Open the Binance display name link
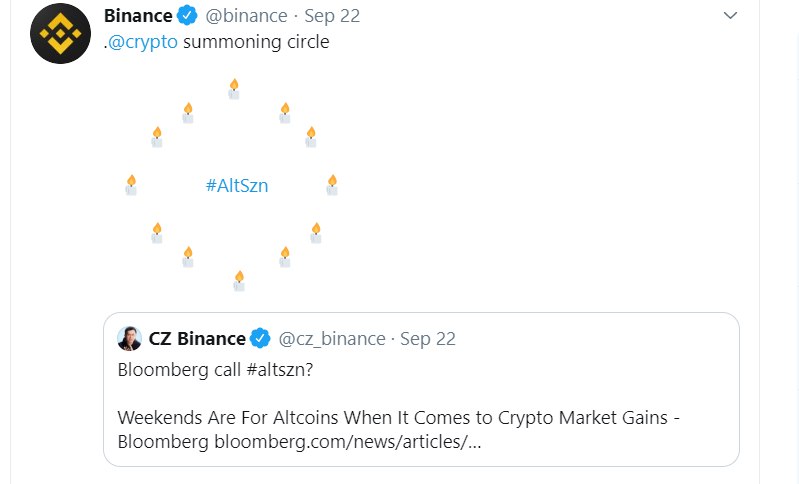Screen dimensions: 799x484 point(137,16)
